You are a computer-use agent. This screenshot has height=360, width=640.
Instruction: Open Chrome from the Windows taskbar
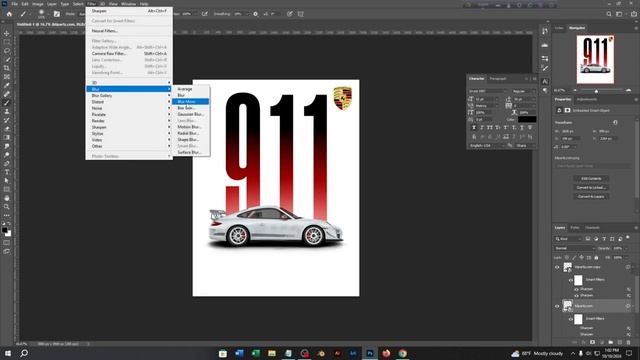pos(402,353)
